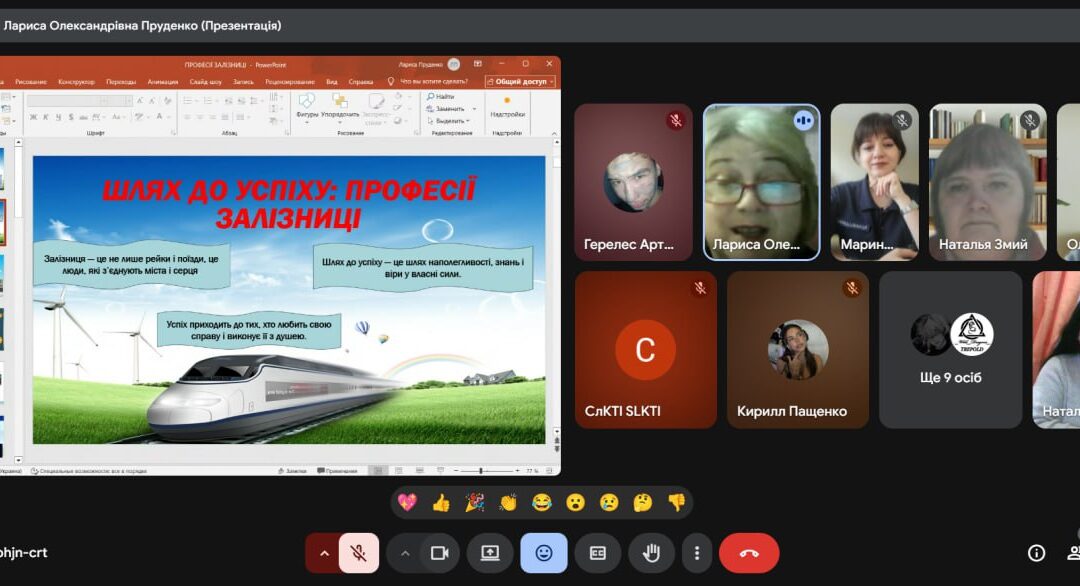The image size is (1080, 586).
Task: Unmute the microphone
Action: click(x=358, y=553)
